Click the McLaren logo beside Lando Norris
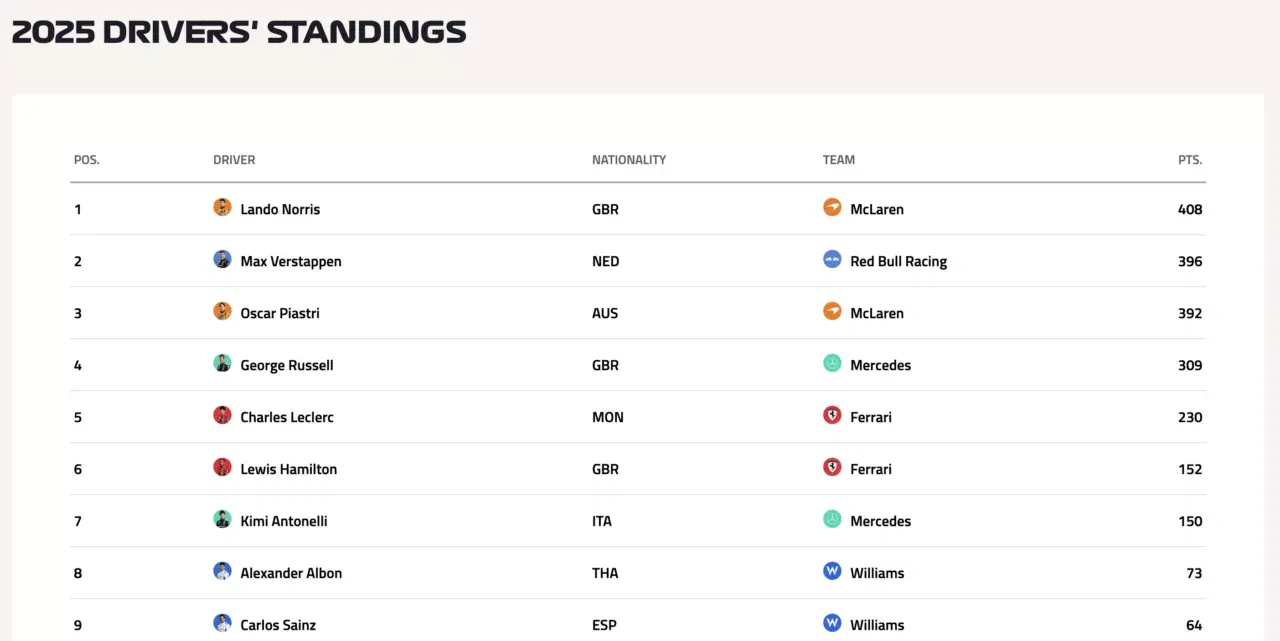This screenshot has width=1280, height=641. [832, 208]
